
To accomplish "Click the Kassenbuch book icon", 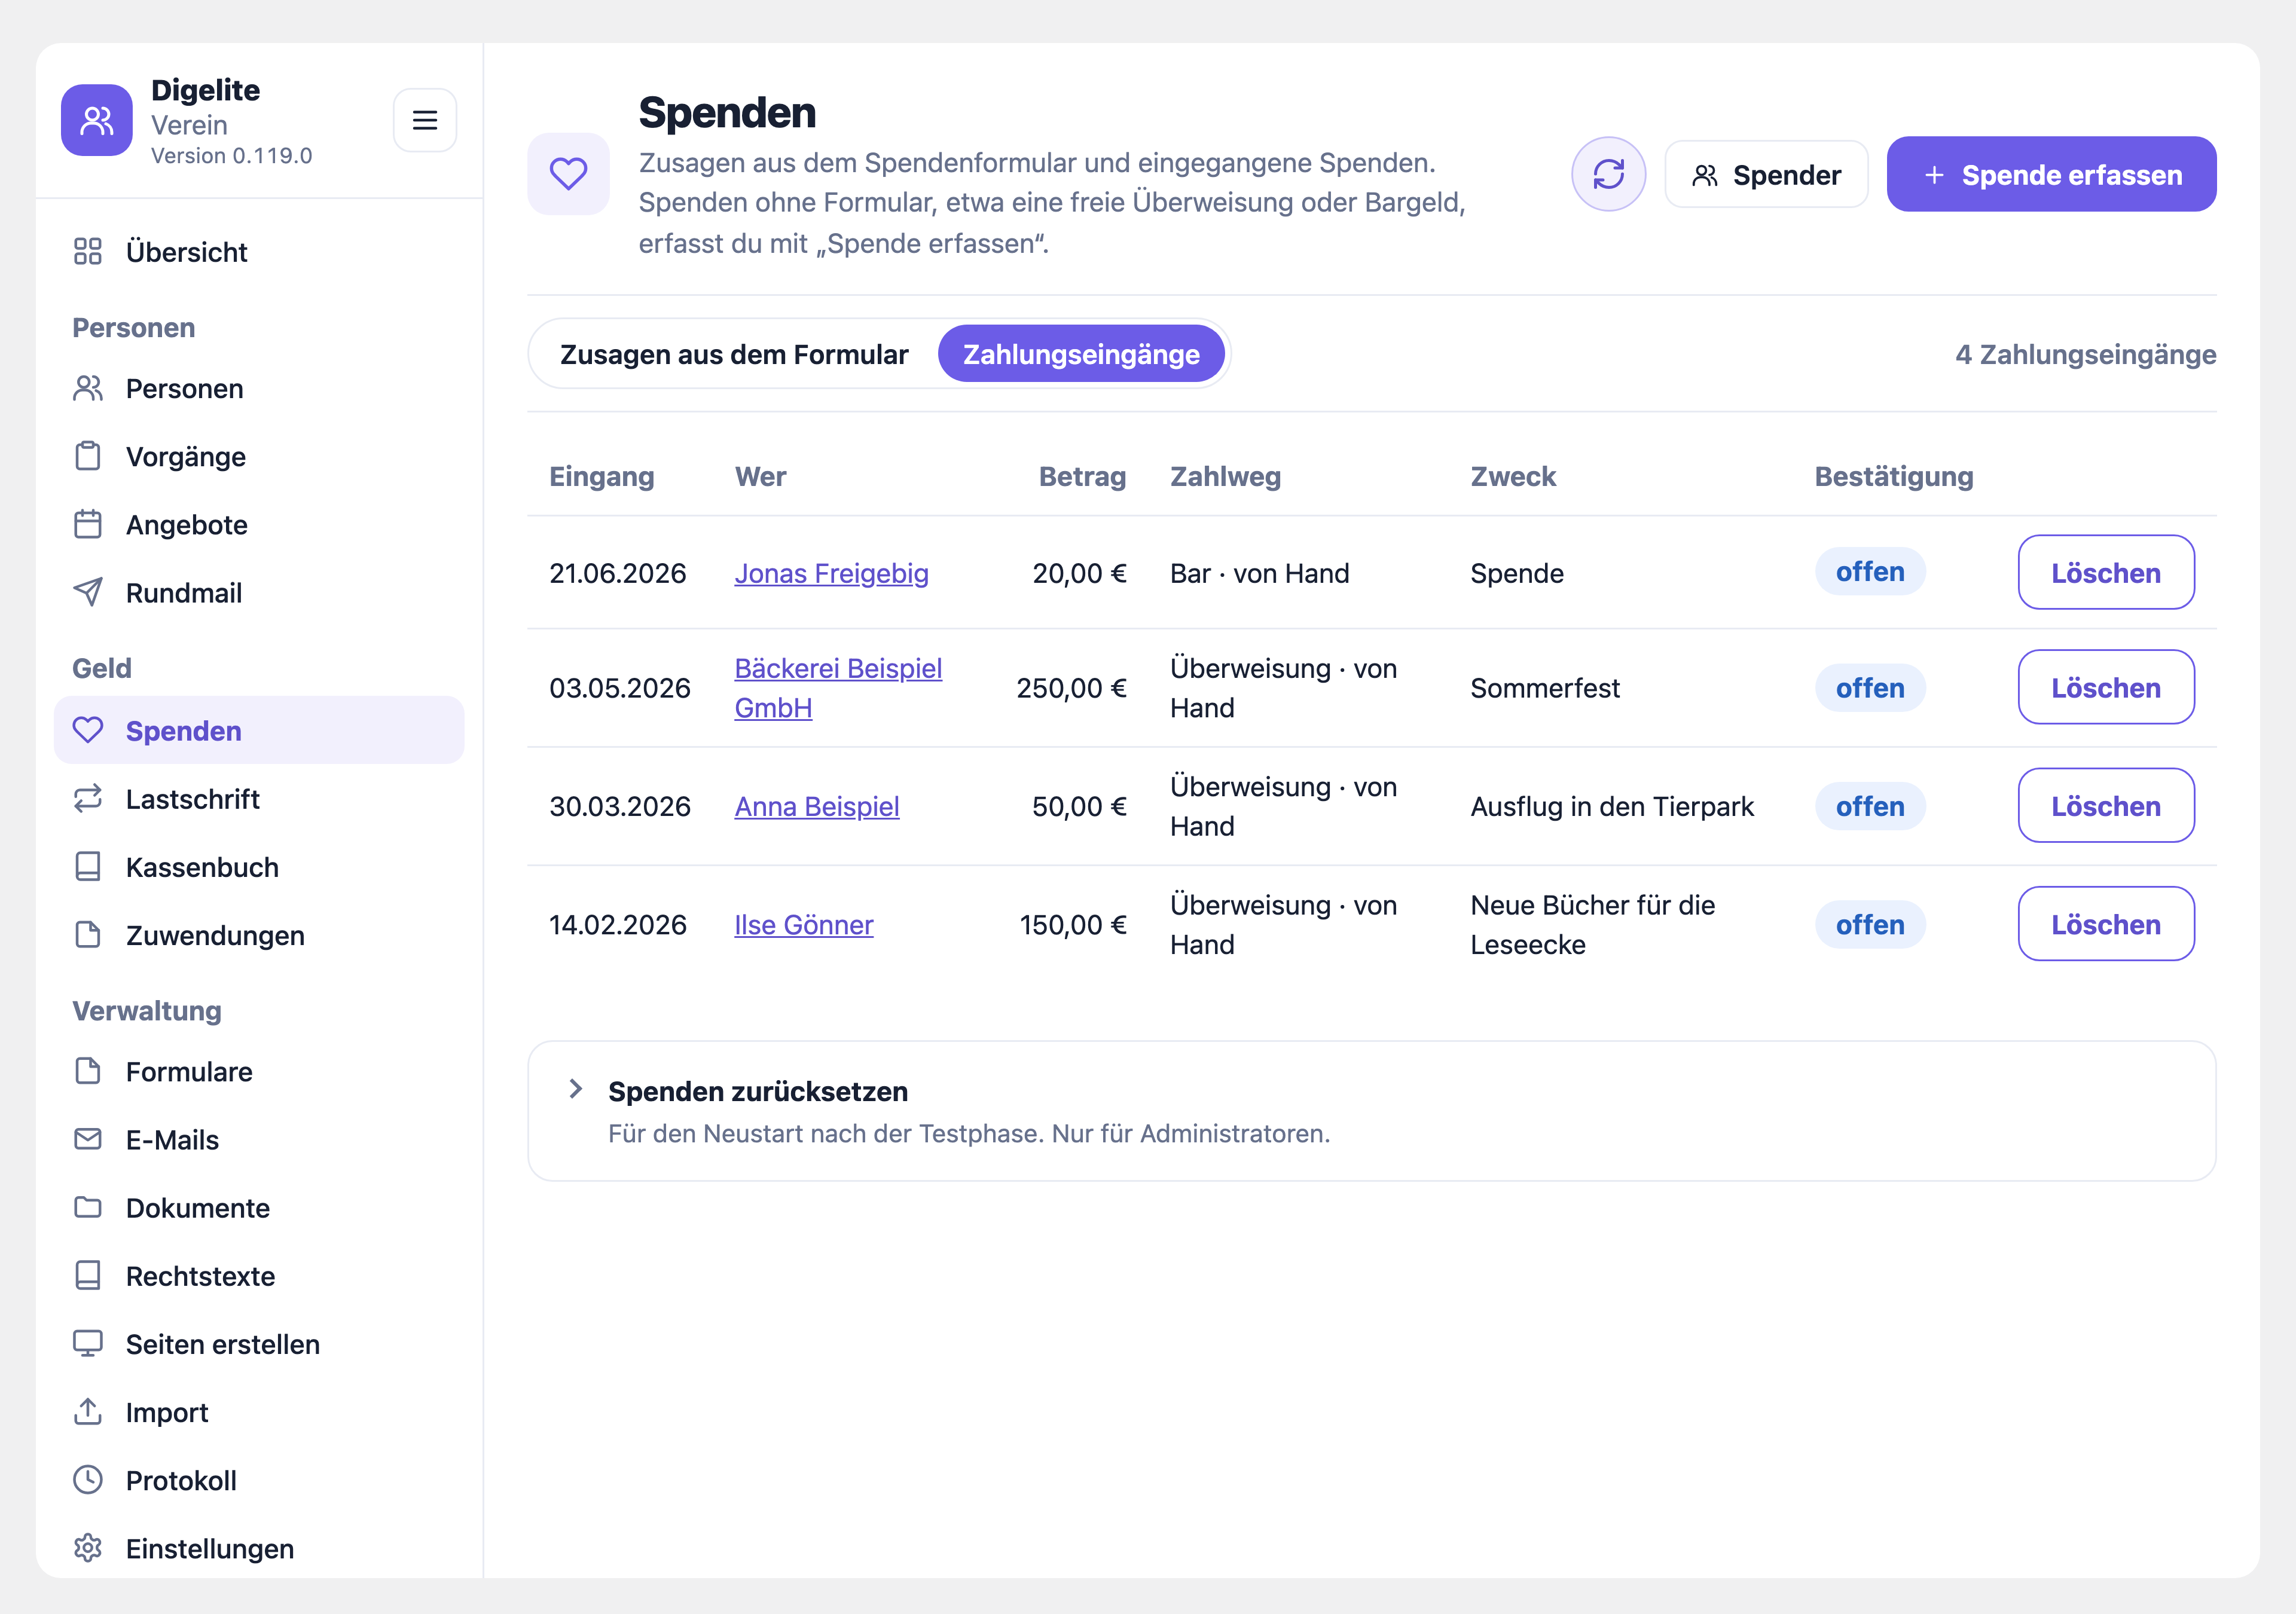I will (x=88, y=866).
